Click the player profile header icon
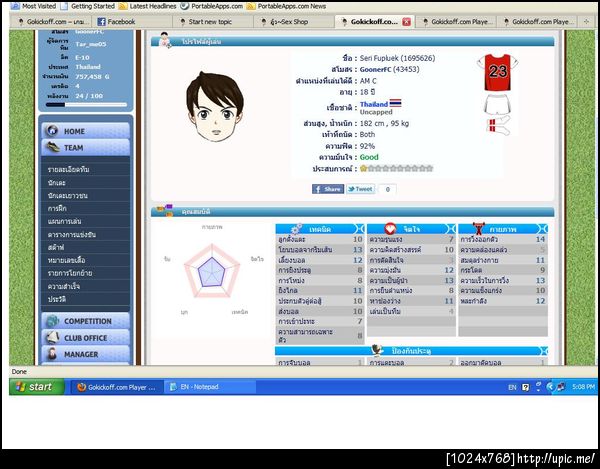Viewport: 600px width, 469px height. click(165, 40)
